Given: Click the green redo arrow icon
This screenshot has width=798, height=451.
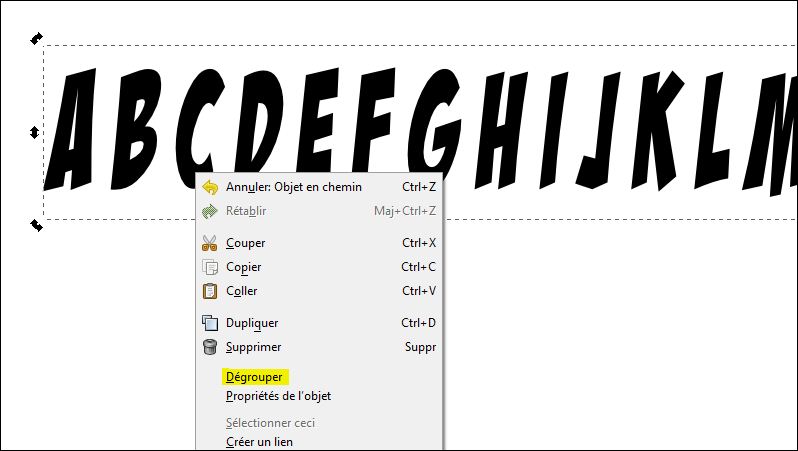Looking at the screenshot, I should 210,211.
